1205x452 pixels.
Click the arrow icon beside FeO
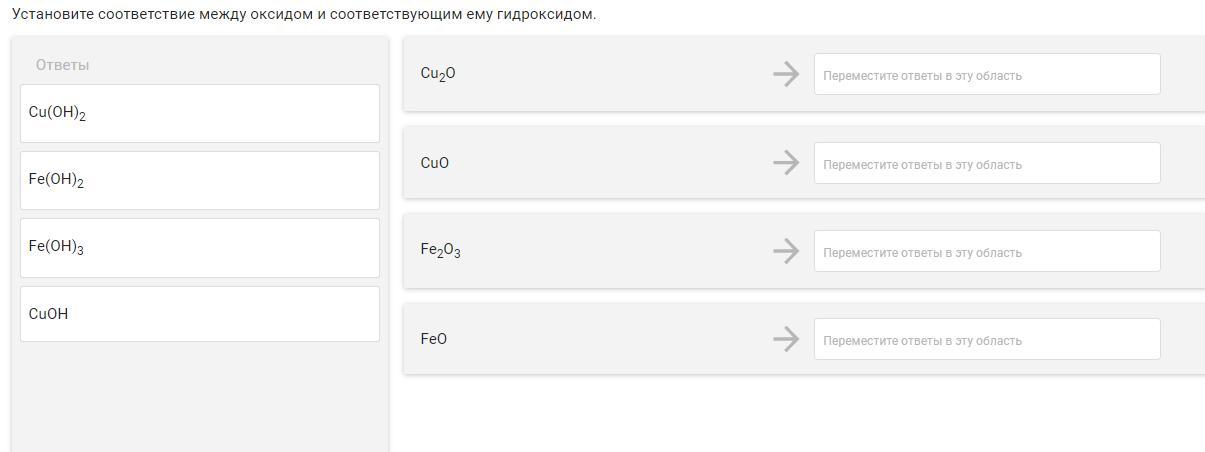(786, 339)
